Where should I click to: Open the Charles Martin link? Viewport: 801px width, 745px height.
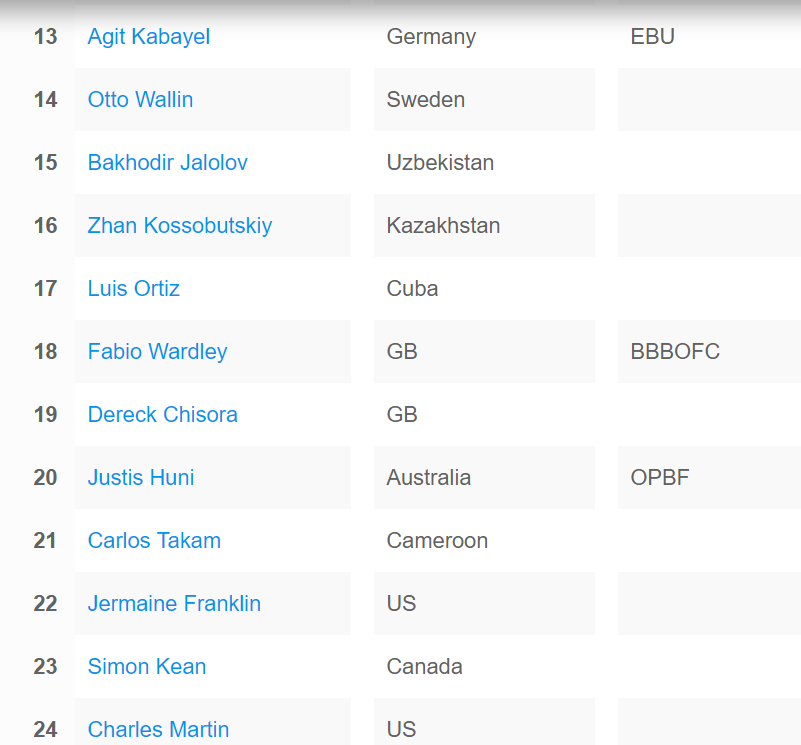(x=158, y=730)
